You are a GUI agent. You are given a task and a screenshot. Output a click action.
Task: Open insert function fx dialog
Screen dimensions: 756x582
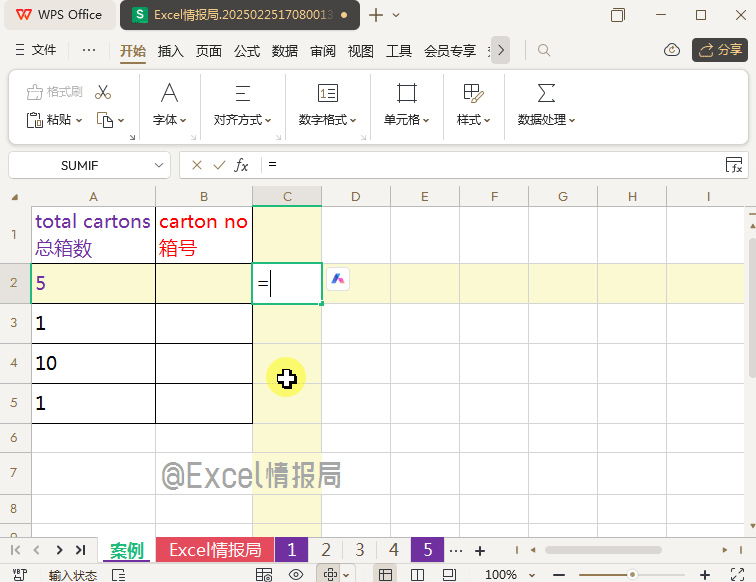point(241,165)
